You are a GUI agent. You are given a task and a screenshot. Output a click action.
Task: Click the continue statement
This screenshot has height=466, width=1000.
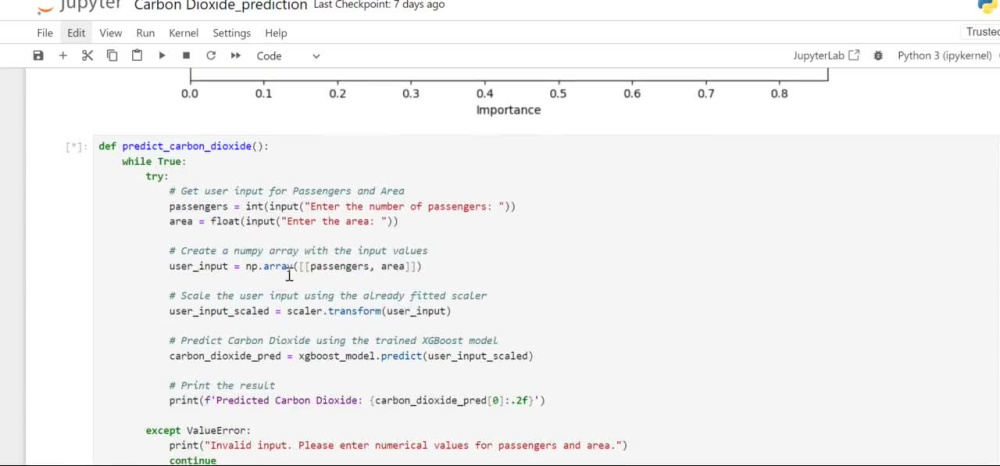point(193,460)
